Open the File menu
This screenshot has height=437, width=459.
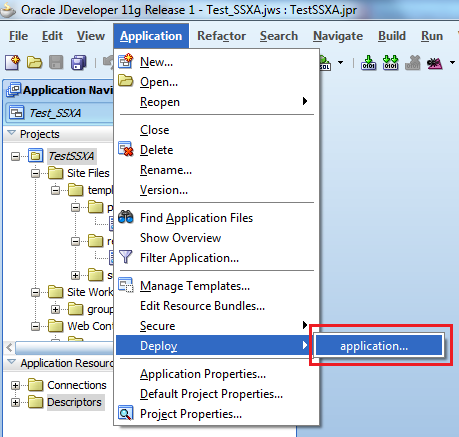[18, 36]
